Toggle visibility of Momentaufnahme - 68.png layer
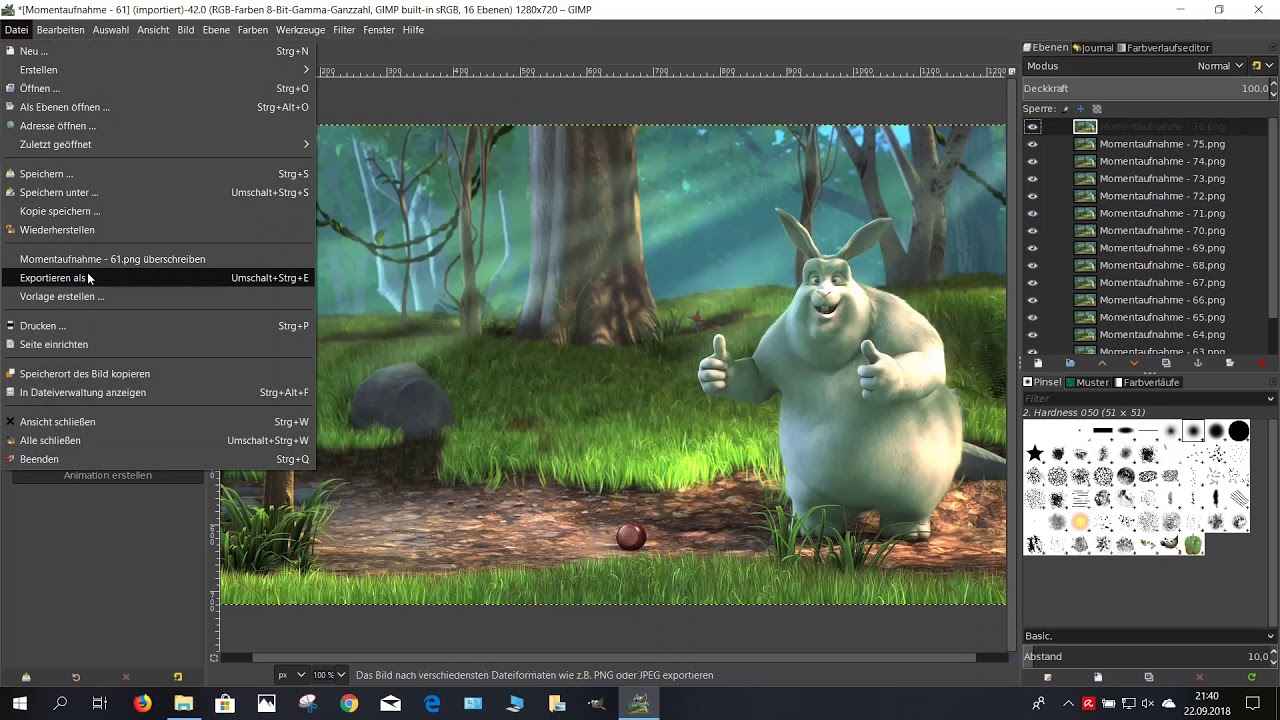The height and width of the screenshot is (720, 1280). [x=1033, y=265]
